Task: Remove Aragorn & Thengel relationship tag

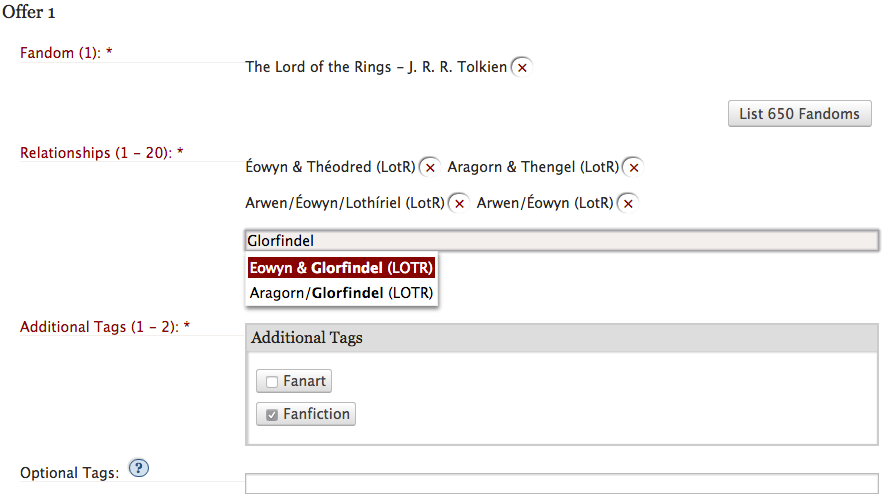Action: [x=634, y=167]
